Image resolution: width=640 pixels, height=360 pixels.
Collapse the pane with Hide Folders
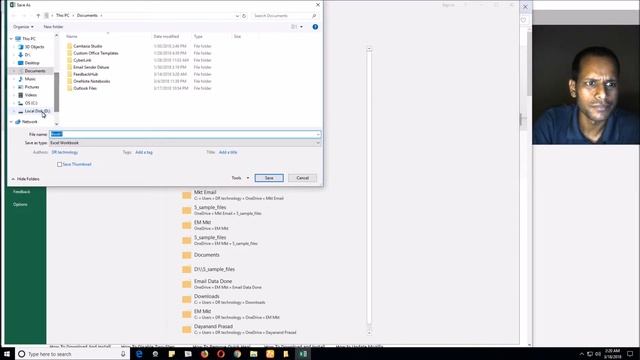click(25, 179)
